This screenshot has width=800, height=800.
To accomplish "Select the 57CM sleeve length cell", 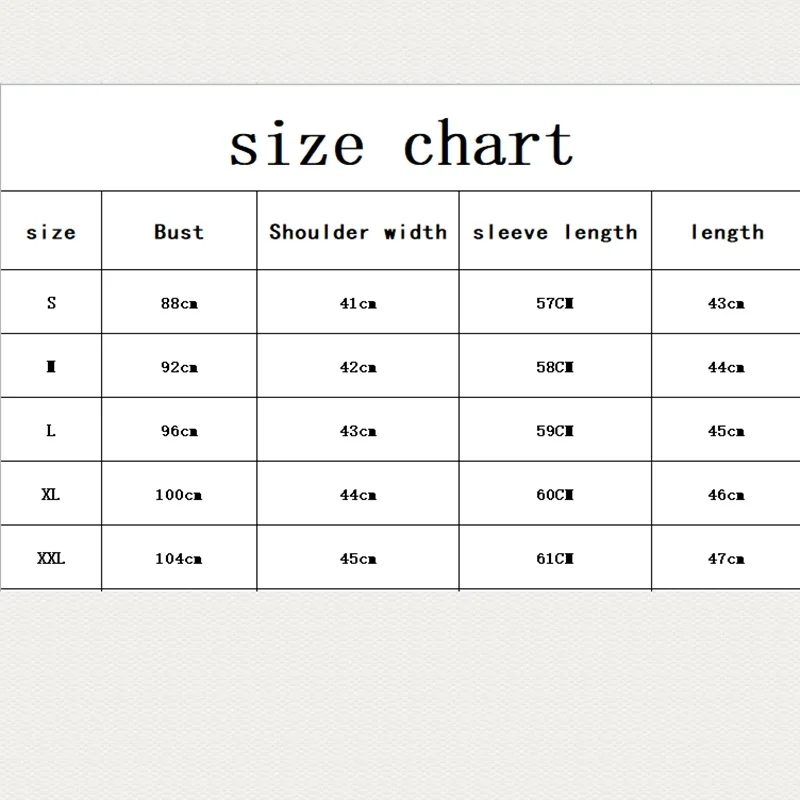I will 555,303.
